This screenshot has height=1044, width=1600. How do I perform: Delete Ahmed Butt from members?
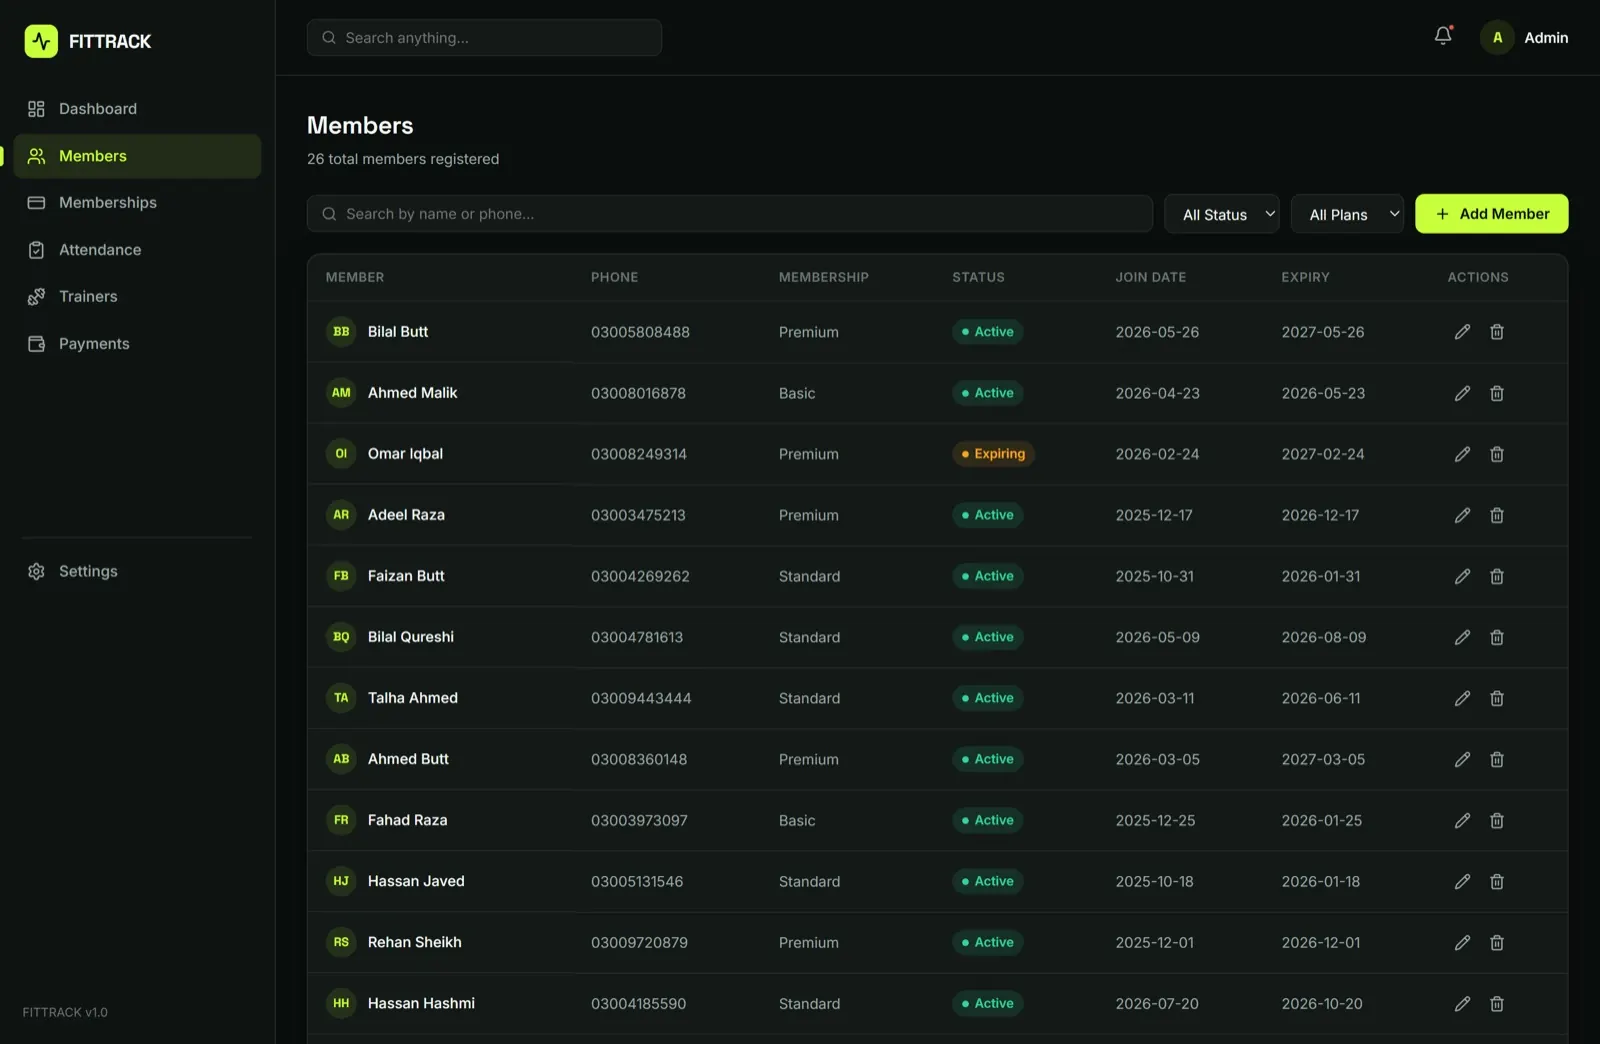tap(1497, 759)
